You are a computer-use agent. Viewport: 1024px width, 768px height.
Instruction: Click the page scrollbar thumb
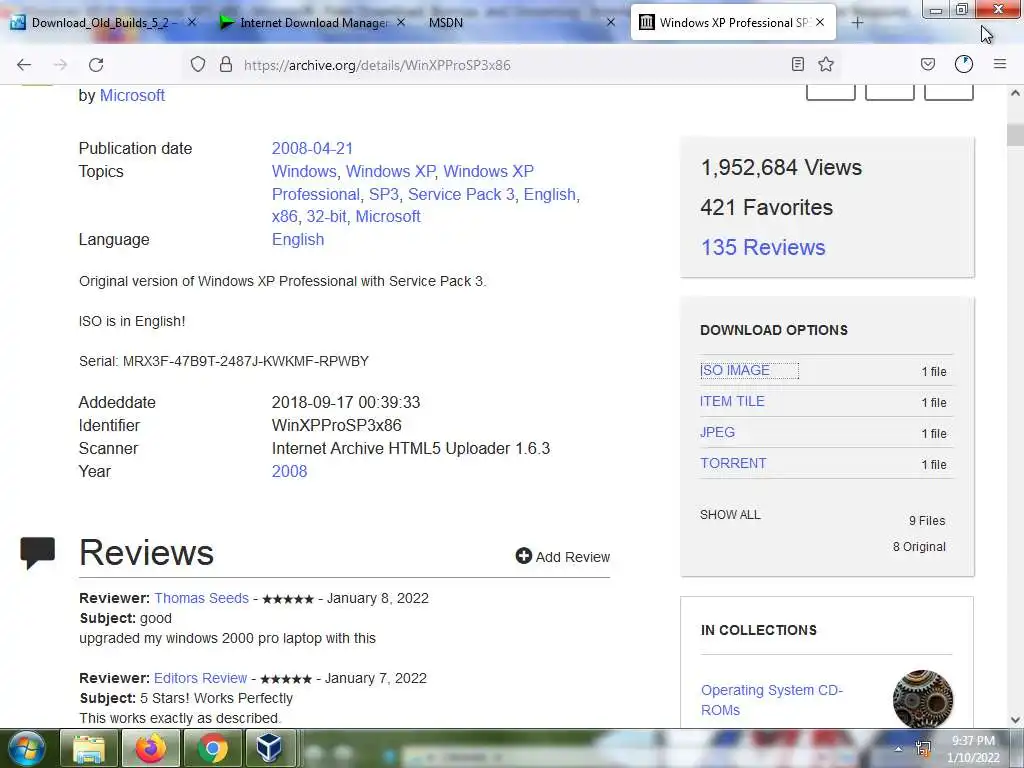(x=1015, y=135)
